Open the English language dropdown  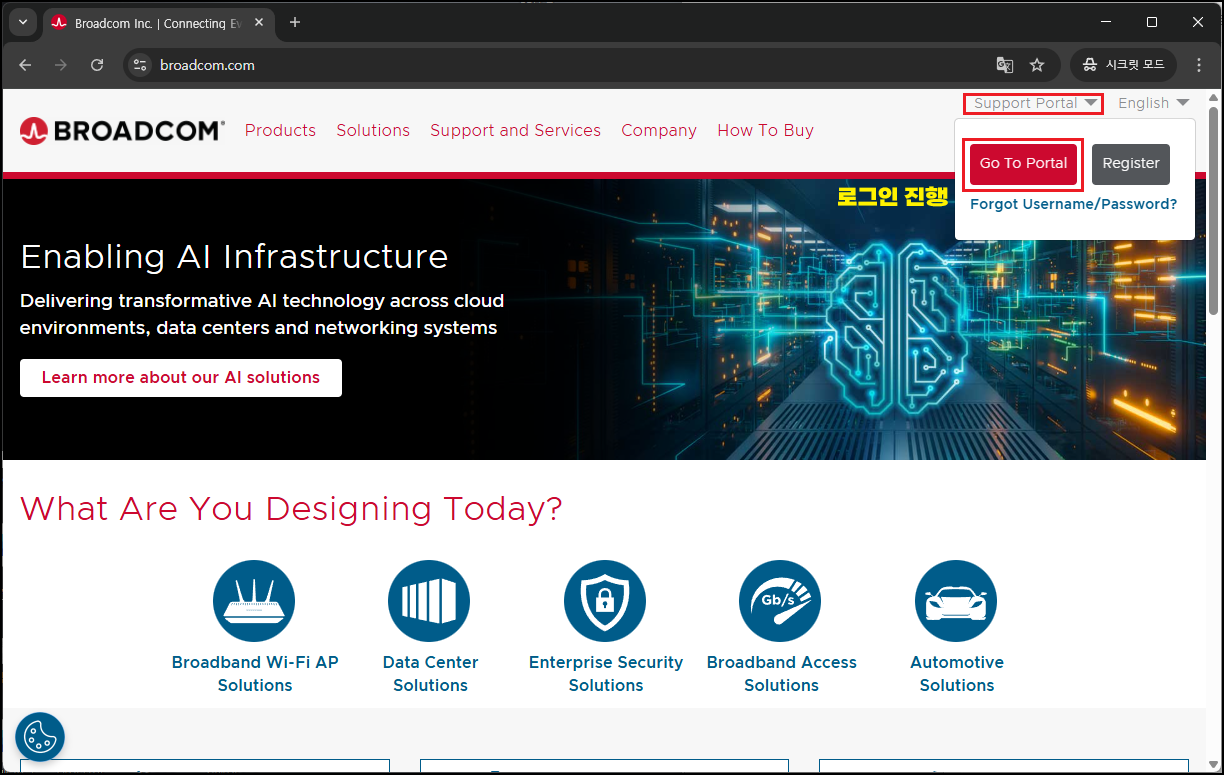[x=1153, y=103]
